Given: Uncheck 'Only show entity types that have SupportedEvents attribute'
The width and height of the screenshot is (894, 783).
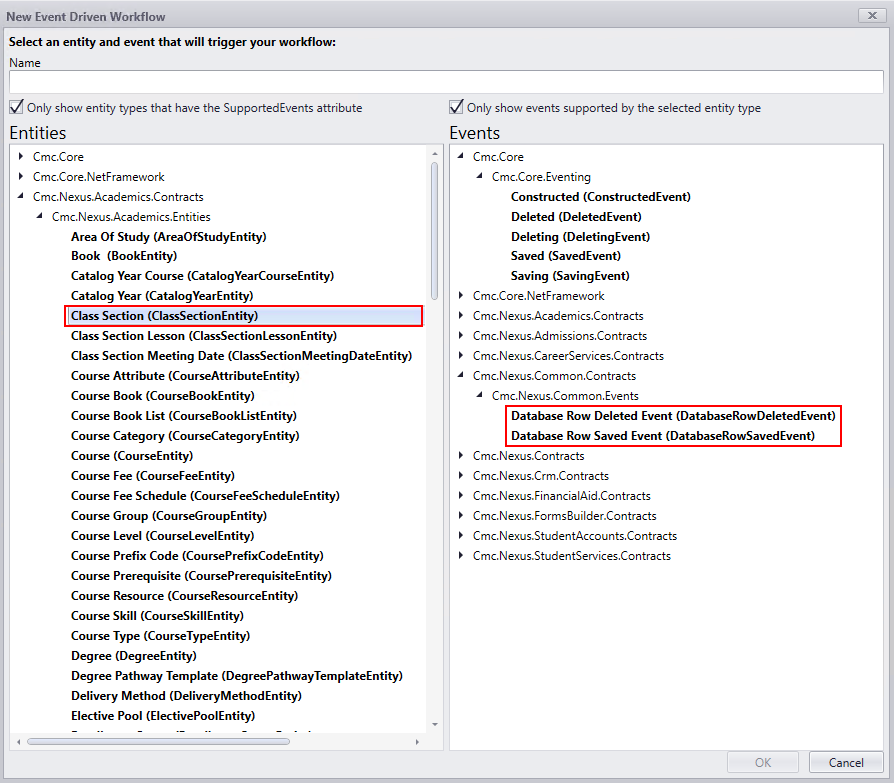Looking at the screenshot, I should coord(16,107).
